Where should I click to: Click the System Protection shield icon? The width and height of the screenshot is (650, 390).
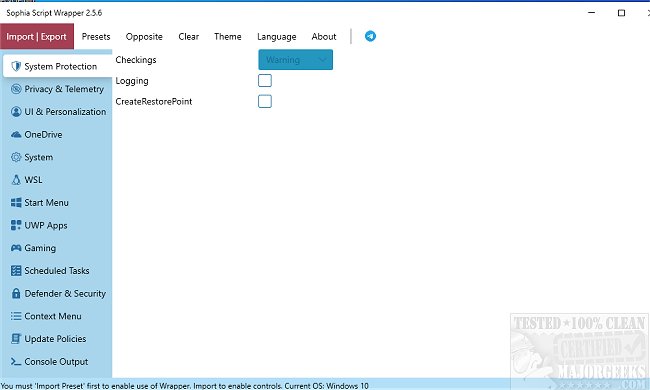coord(16,66)
